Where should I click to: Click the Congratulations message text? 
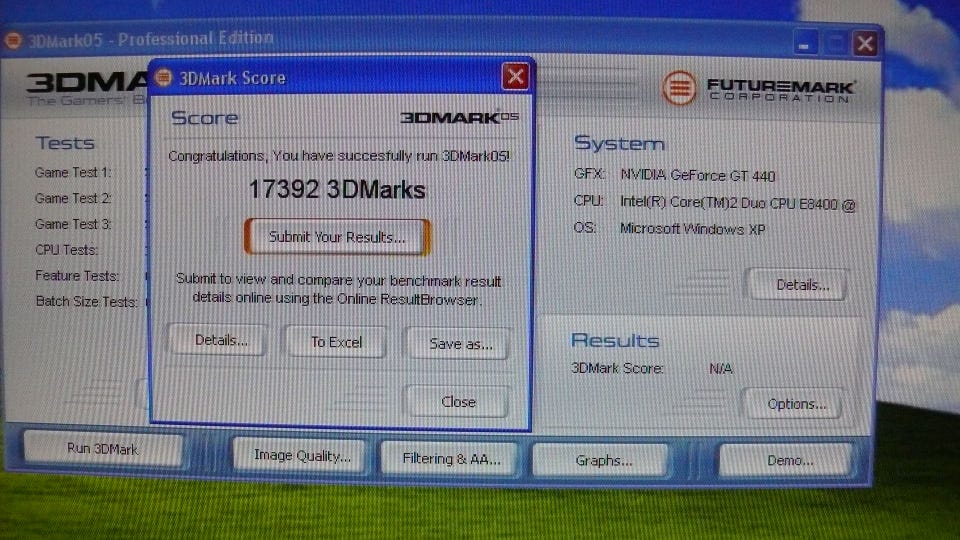[x=339, y=156]
